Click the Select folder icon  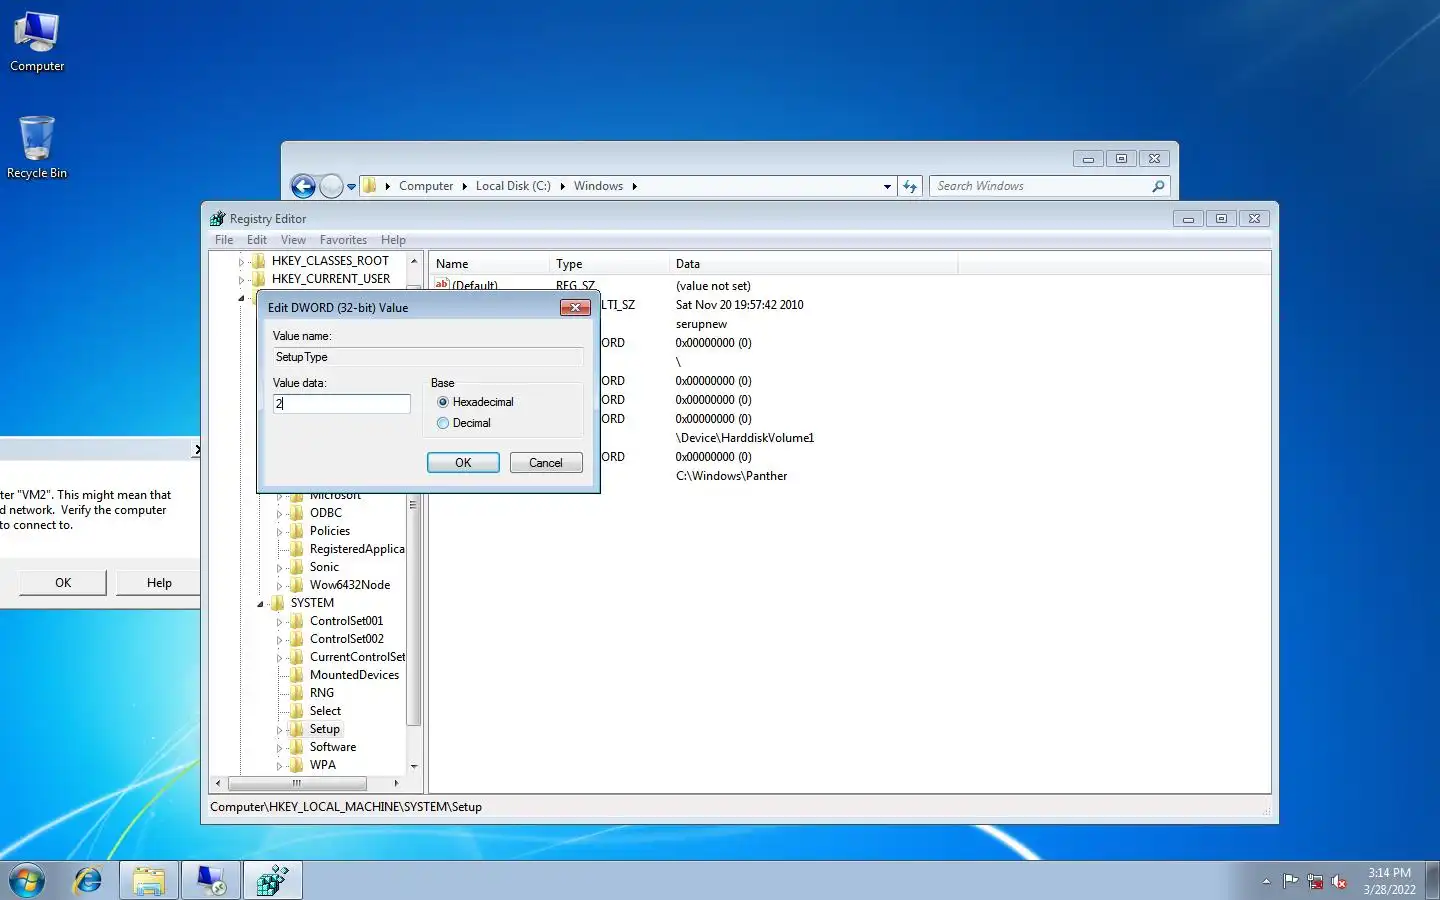tap(297, 711)
